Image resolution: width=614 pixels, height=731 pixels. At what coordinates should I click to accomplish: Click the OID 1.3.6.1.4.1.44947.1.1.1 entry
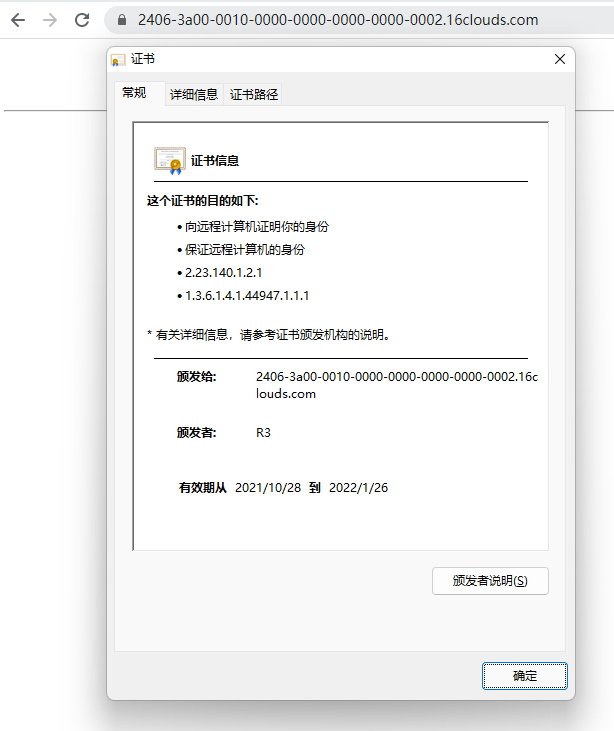click(247, 296)
